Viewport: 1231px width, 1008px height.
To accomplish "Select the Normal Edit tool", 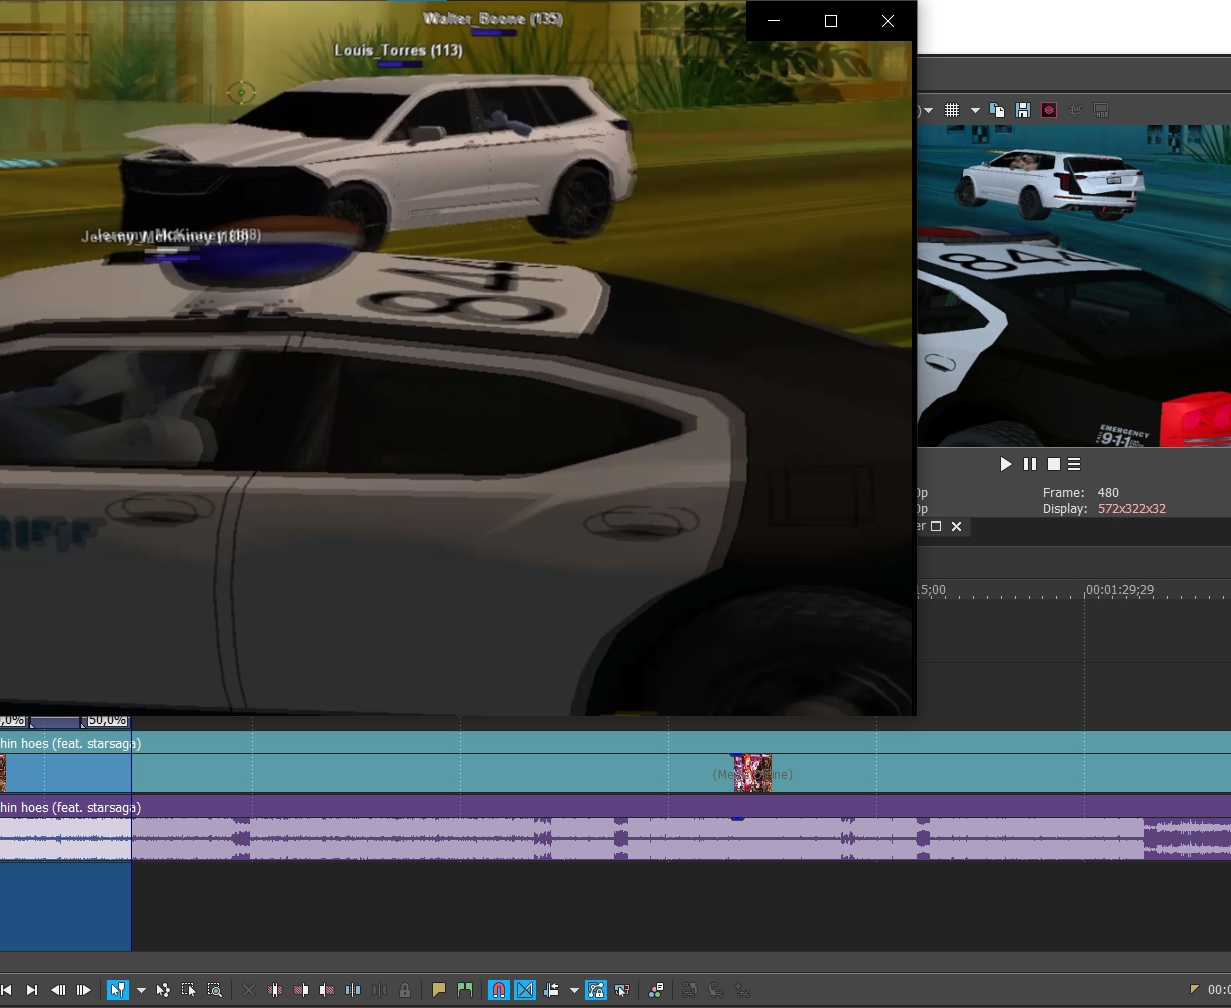I will click(x=118, y=990).
